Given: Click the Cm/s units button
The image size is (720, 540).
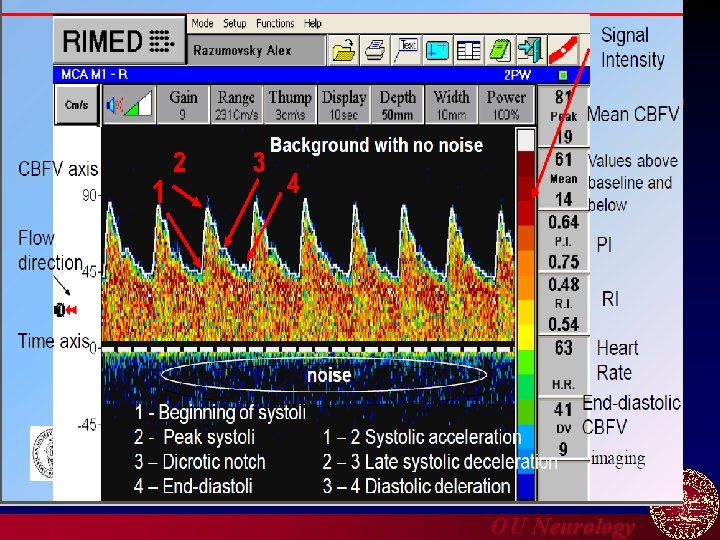Looking at the screenshot, I should [77, 105].
